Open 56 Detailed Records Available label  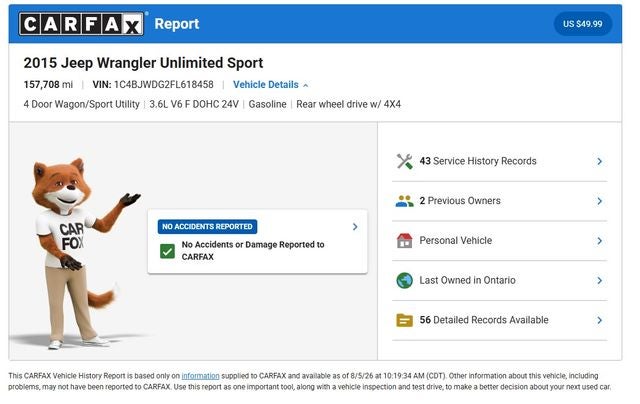click(x=484, y=320)
